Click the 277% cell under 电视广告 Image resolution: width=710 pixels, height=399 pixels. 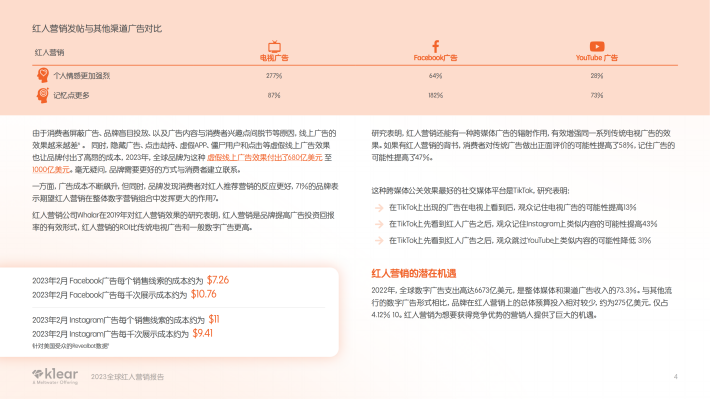coord(274,76)
